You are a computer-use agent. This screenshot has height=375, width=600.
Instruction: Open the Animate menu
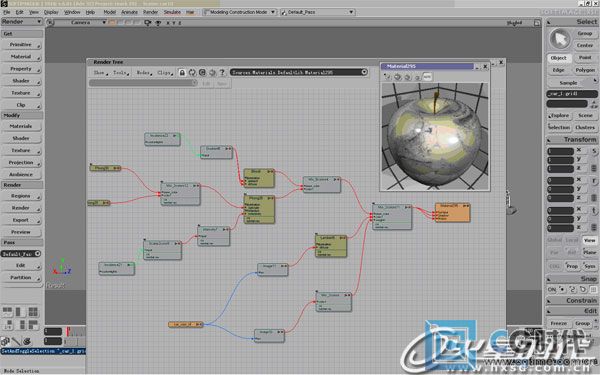(129, 12)
